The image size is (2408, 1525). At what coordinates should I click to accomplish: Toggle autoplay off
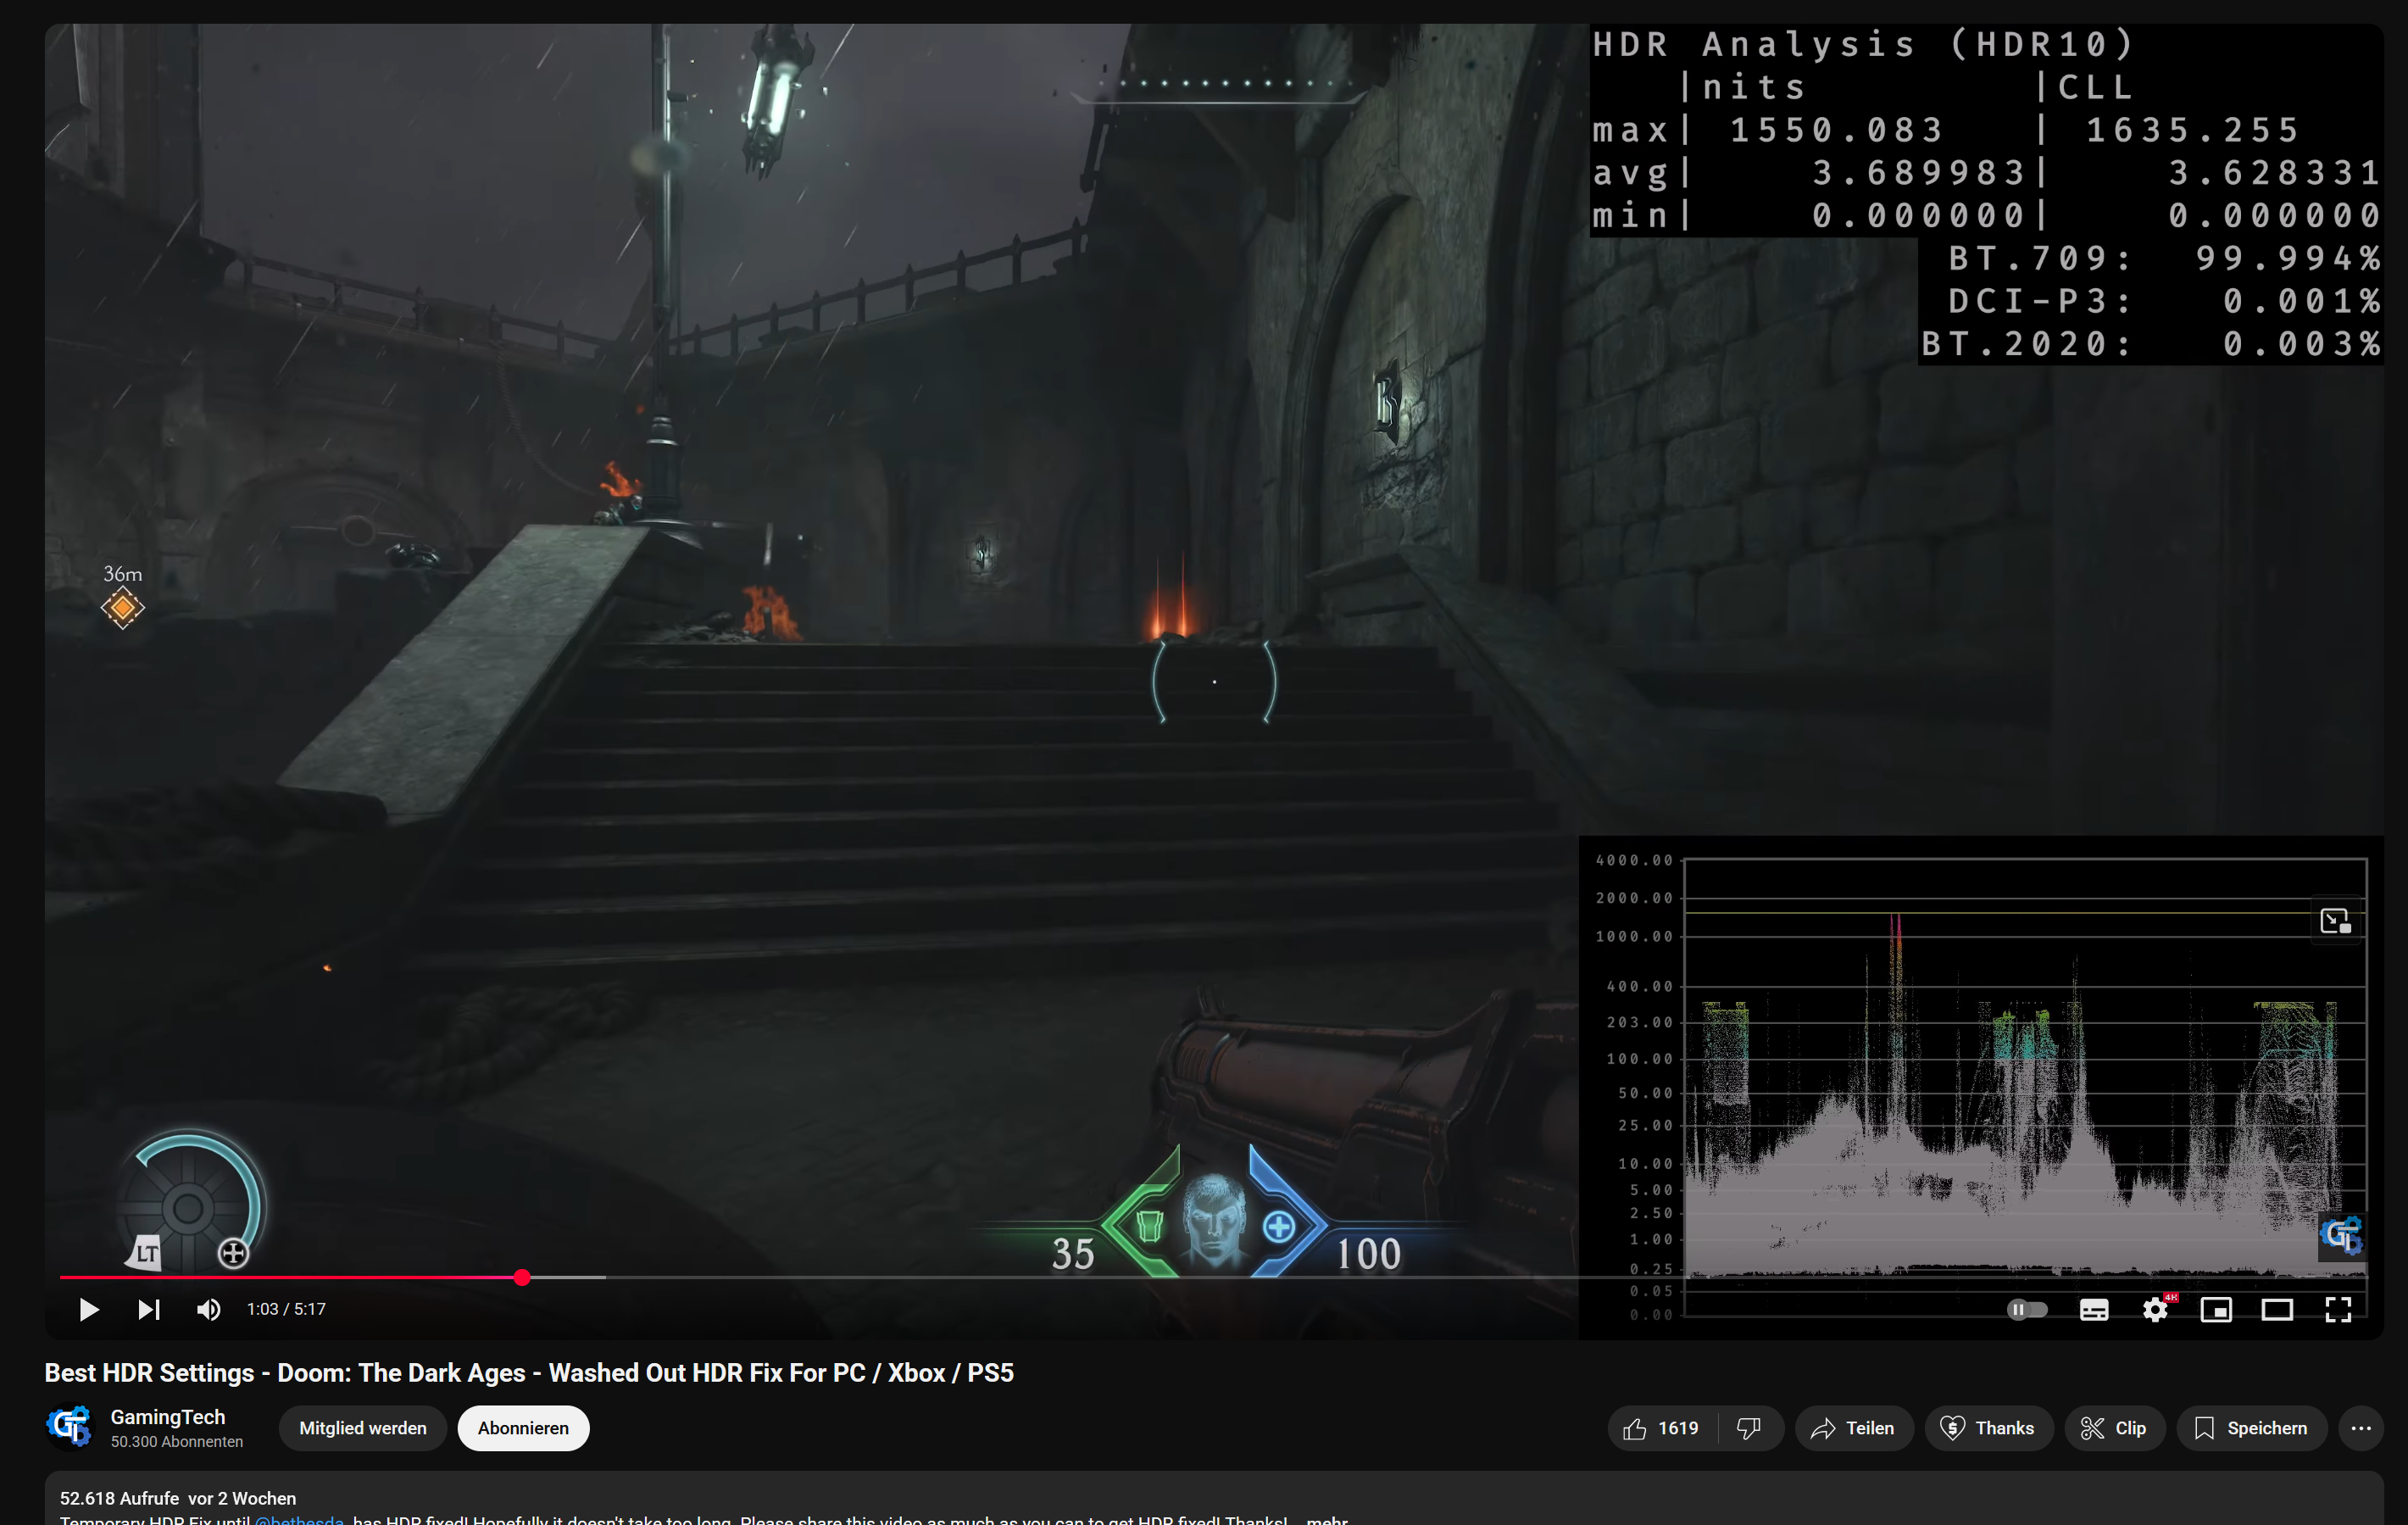pos(2029,1309)
